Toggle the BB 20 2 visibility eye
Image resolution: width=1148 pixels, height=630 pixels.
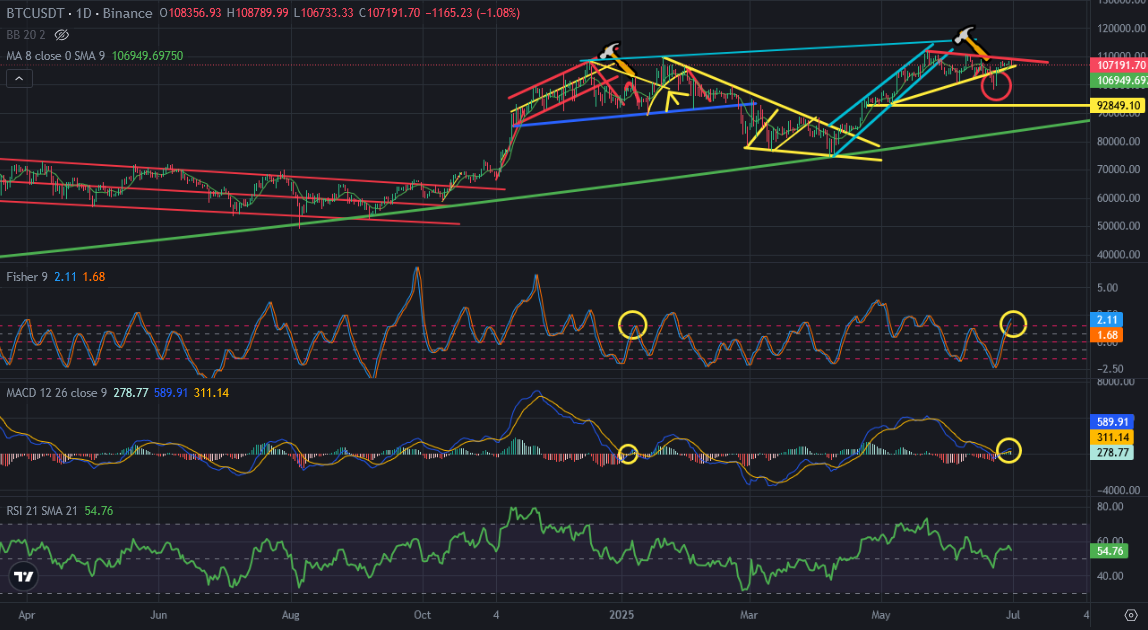click(62, 34)
